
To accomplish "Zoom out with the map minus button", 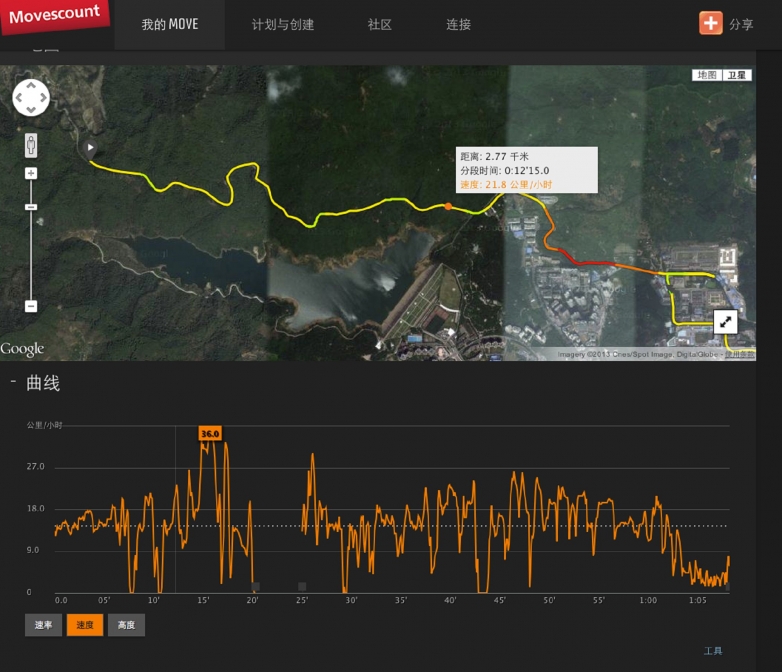I will tap(31, 306).
